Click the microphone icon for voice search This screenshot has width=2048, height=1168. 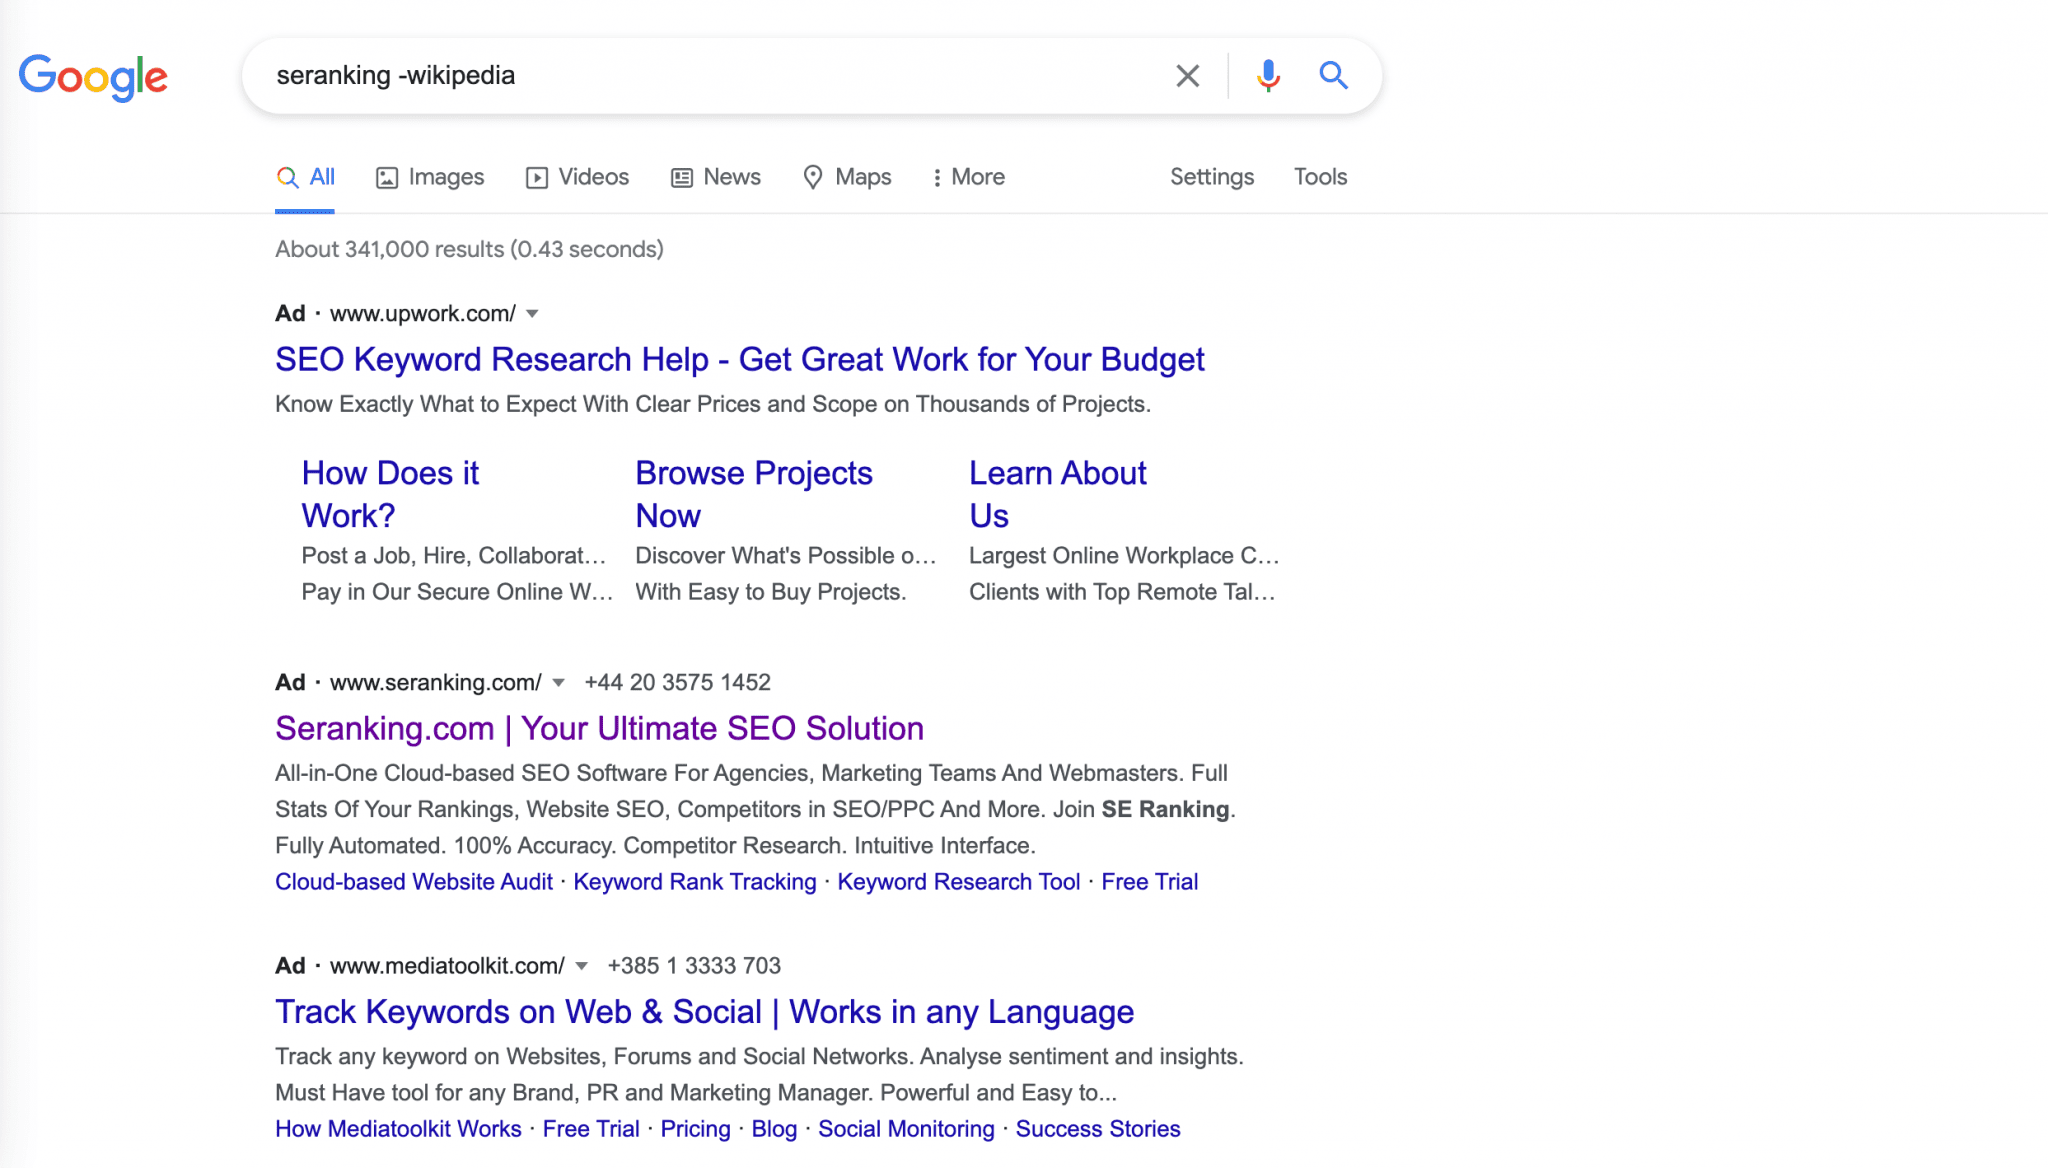1266,75
